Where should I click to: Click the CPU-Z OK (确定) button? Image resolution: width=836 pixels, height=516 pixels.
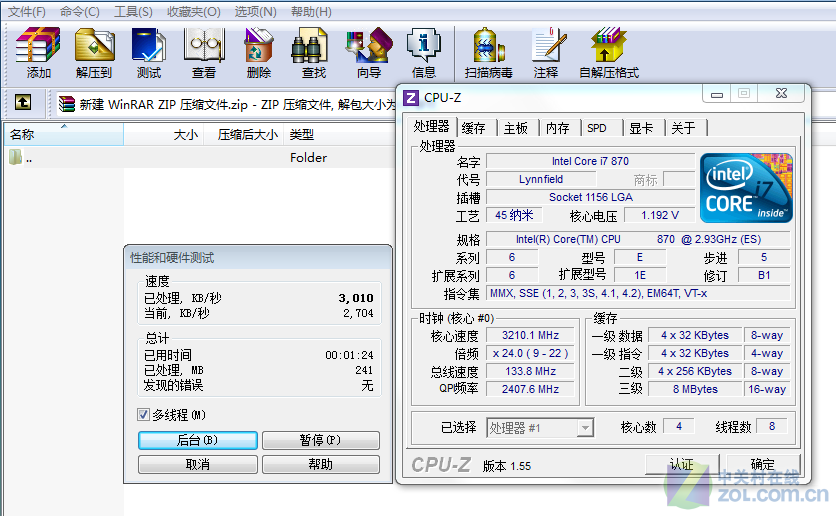click(x=762, y=464)
